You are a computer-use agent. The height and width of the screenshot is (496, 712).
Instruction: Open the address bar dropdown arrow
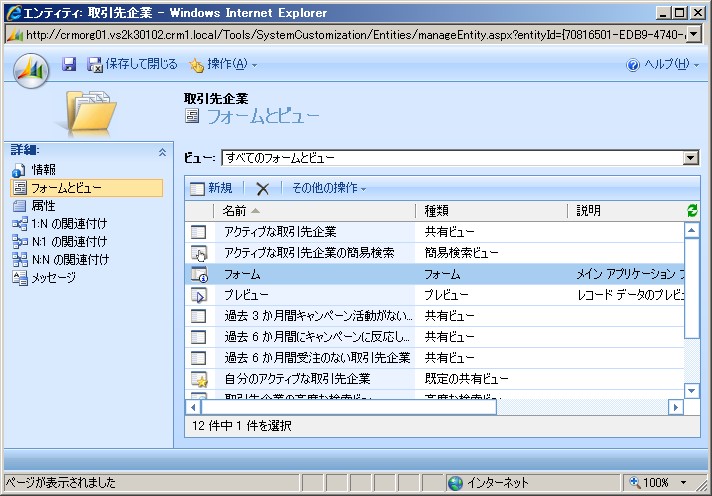point(693,35)
